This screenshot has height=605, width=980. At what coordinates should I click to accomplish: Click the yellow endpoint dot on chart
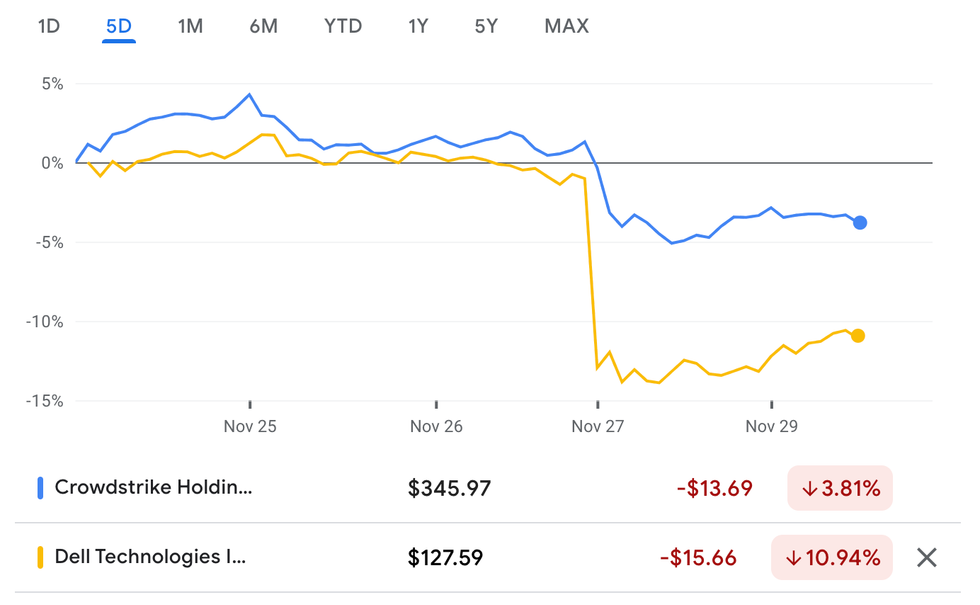(858, 336)
